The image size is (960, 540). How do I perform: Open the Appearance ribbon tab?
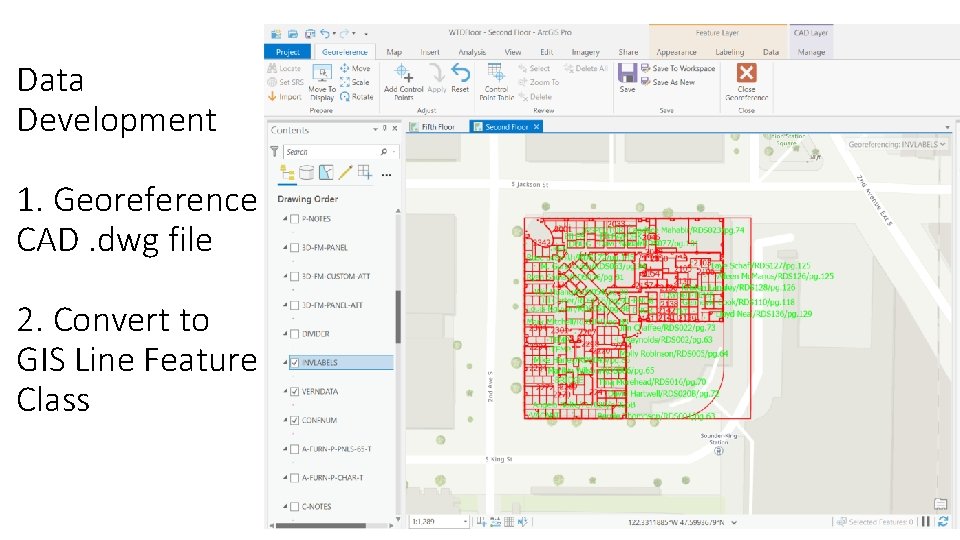(x=676, y=52)
